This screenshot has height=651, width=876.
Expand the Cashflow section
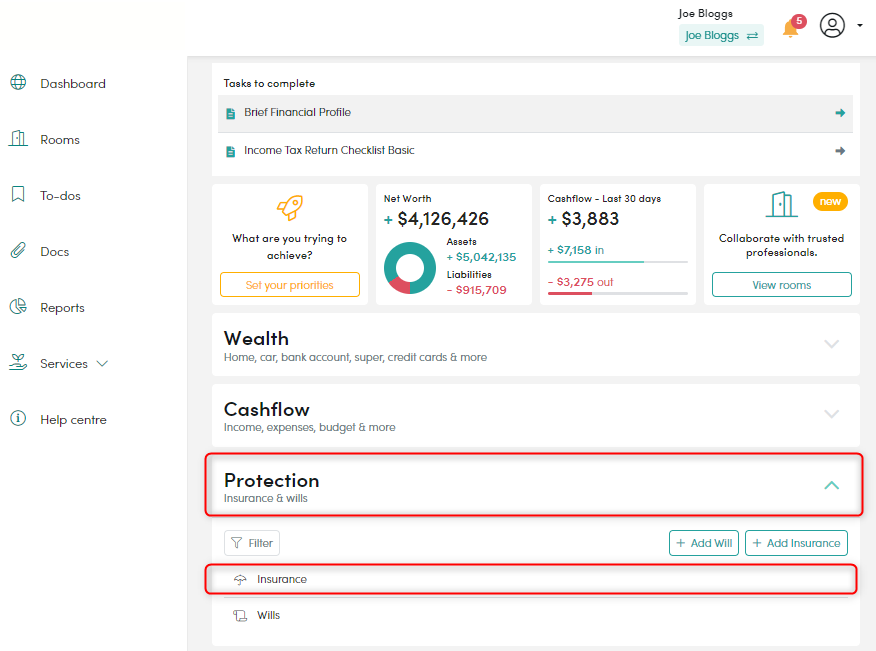click(x=831, y=414)
